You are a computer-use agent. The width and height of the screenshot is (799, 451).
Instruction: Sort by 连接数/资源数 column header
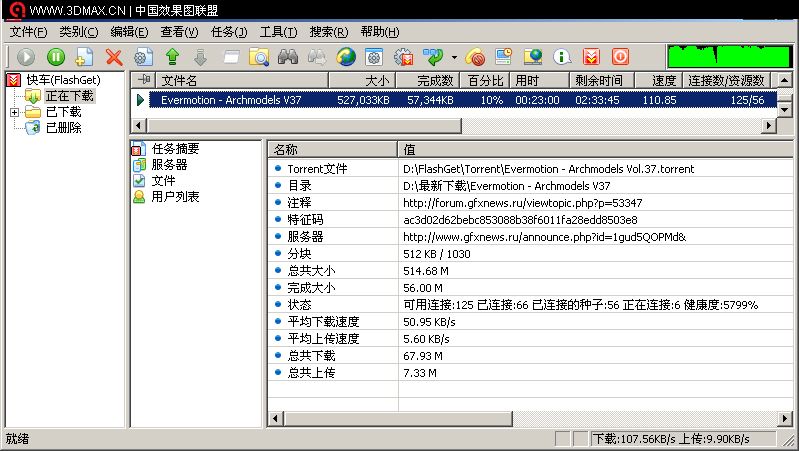[726, 81]
